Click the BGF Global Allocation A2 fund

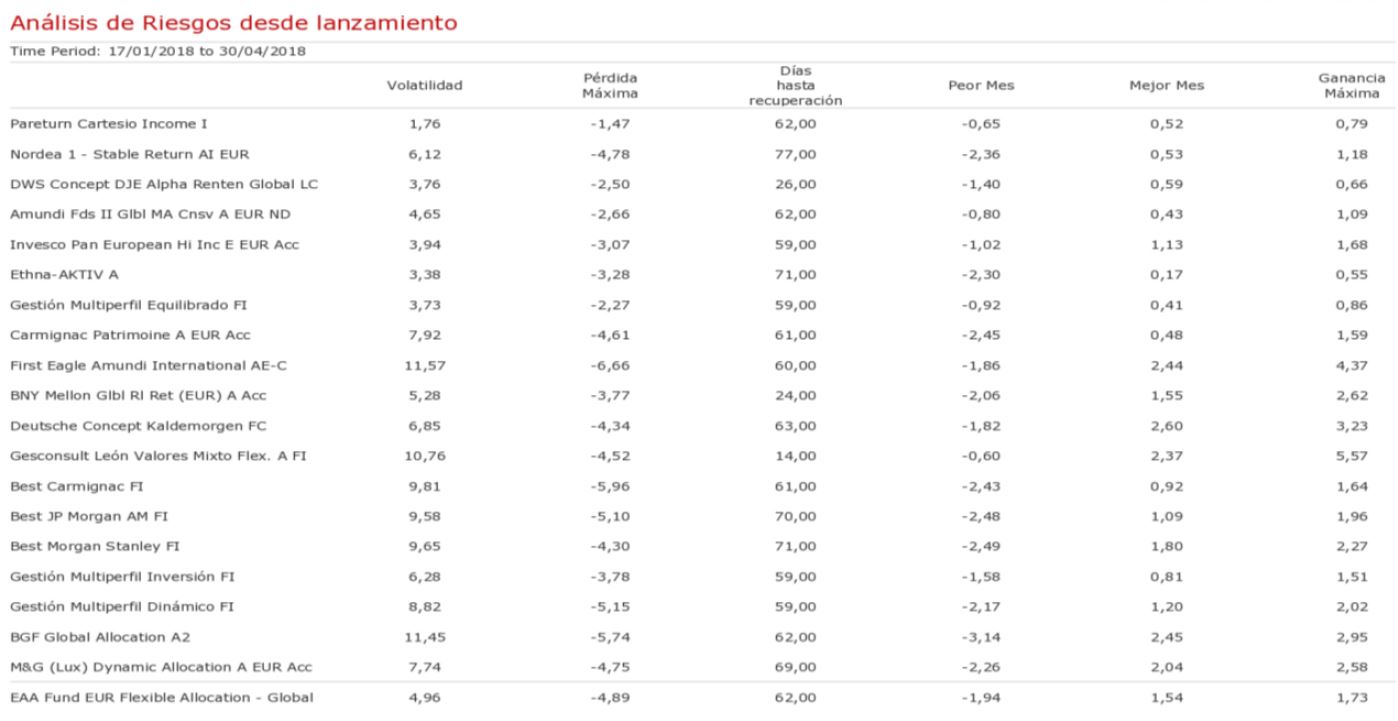click(x=100, y=636)
